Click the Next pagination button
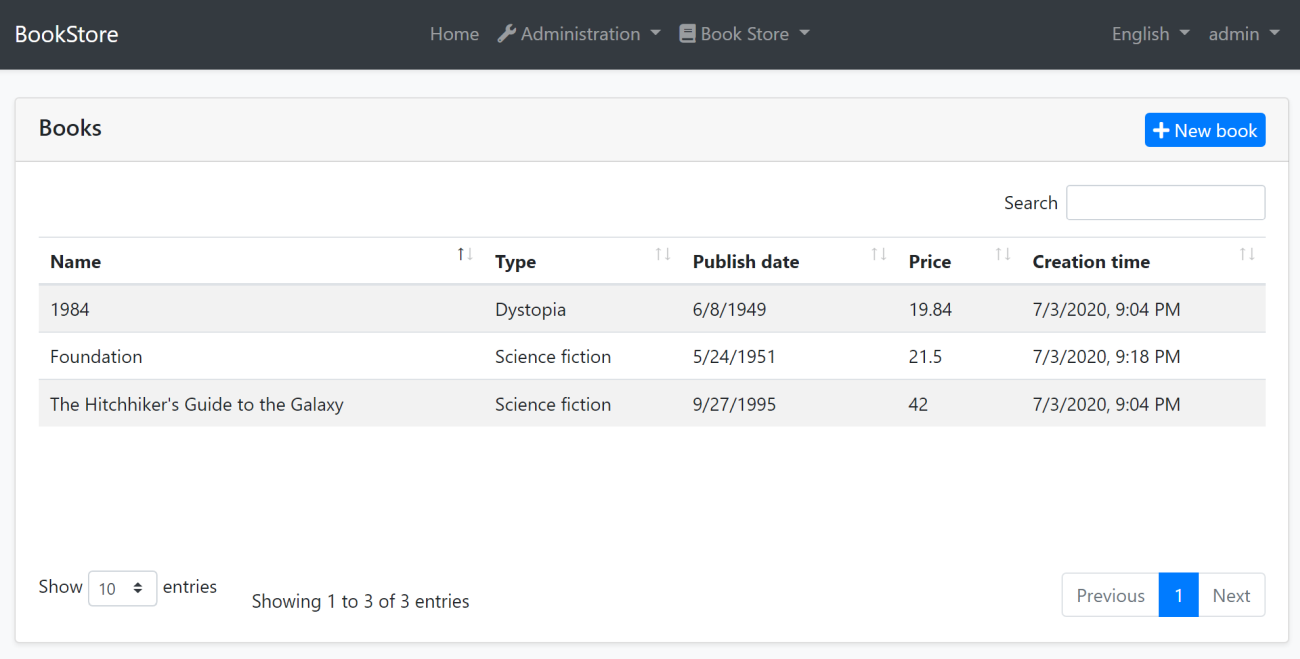Image resolution: width=1300 pixels, height=659 pixels. (1231, 595)
